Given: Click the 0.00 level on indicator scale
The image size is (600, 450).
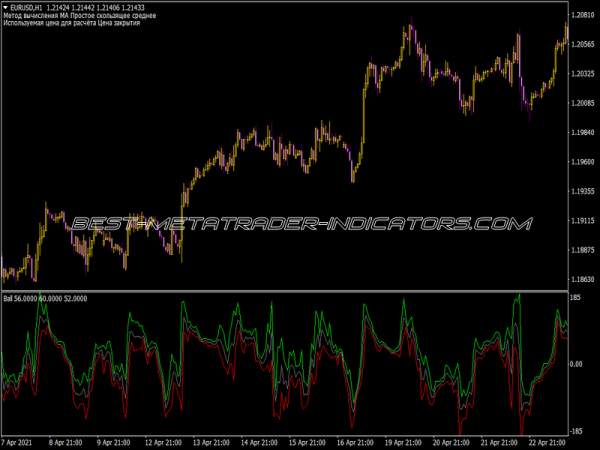Looking at the screenshot, I should (576, 364).
